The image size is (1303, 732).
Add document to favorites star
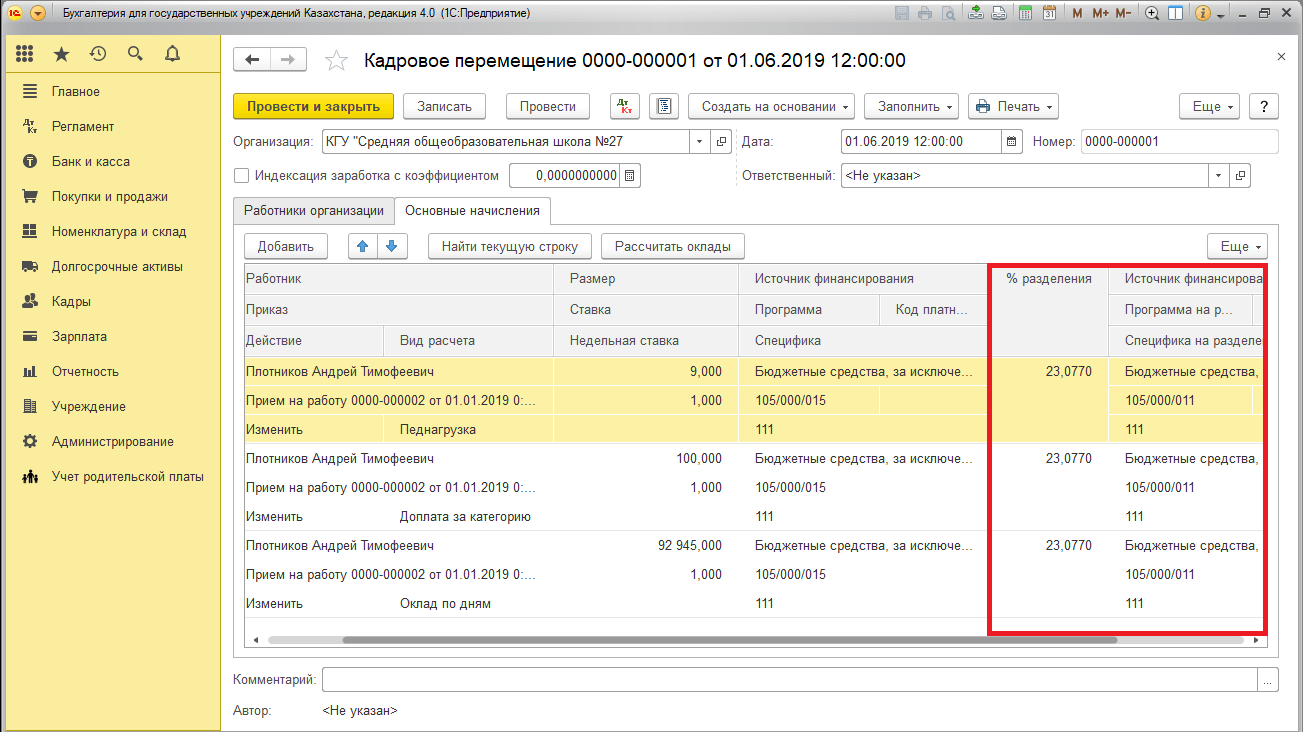337,61
